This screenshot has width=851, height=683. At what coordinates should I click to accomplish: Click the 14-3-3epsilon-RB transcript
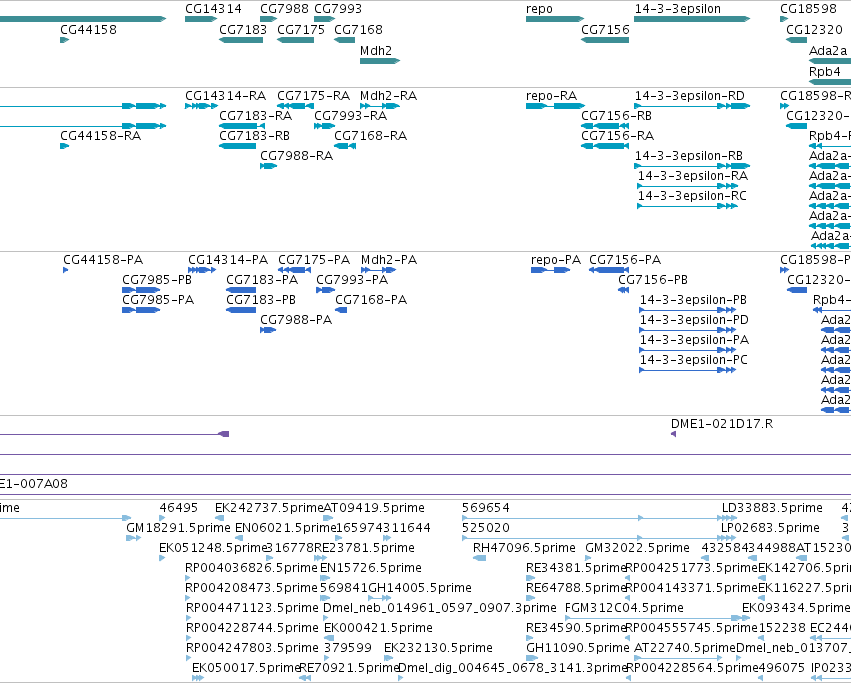click(693, 166)
